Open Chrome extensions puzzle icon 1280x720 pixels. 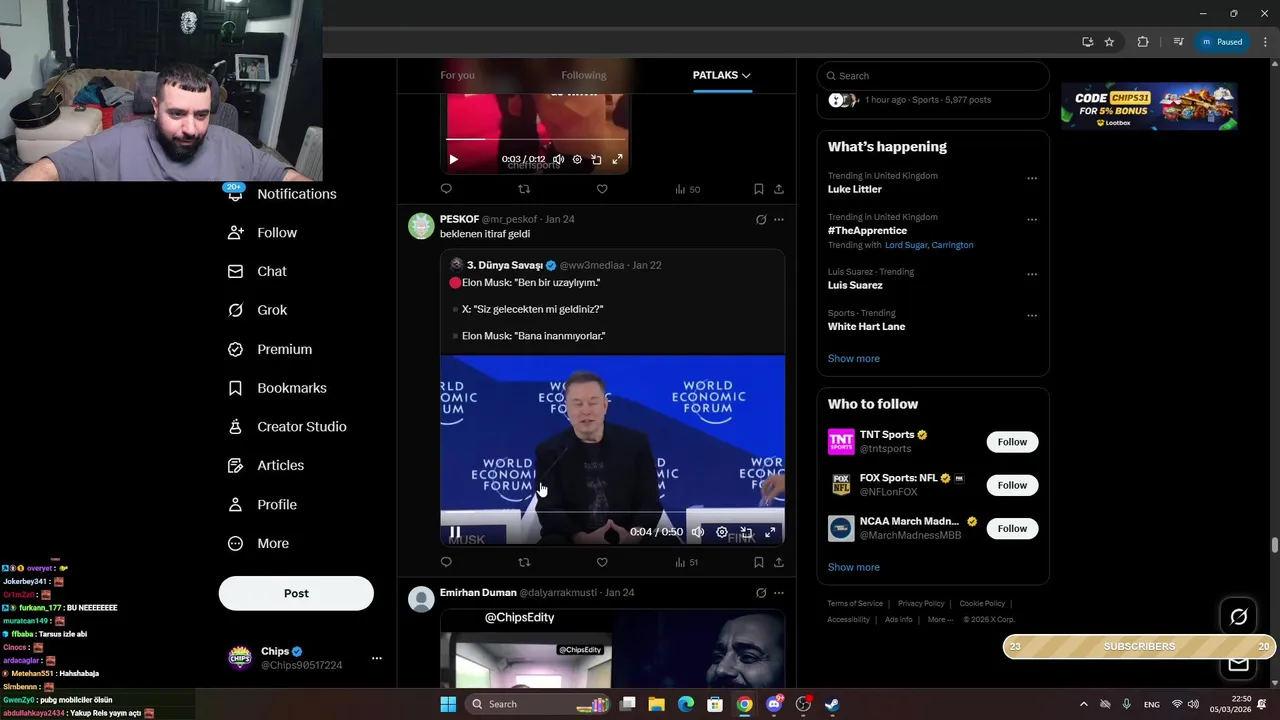1143,42
